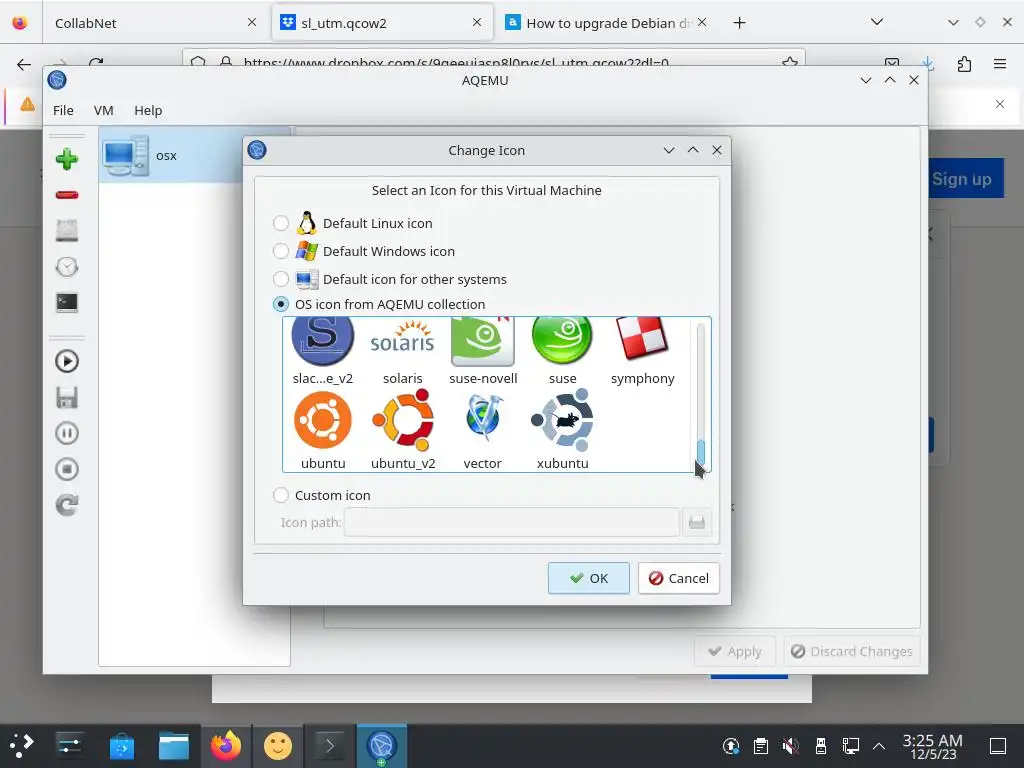This screenshot has width=1024, height=768.
Task: Reset the VM with the circular arrow icon
Action: (67, 505)
